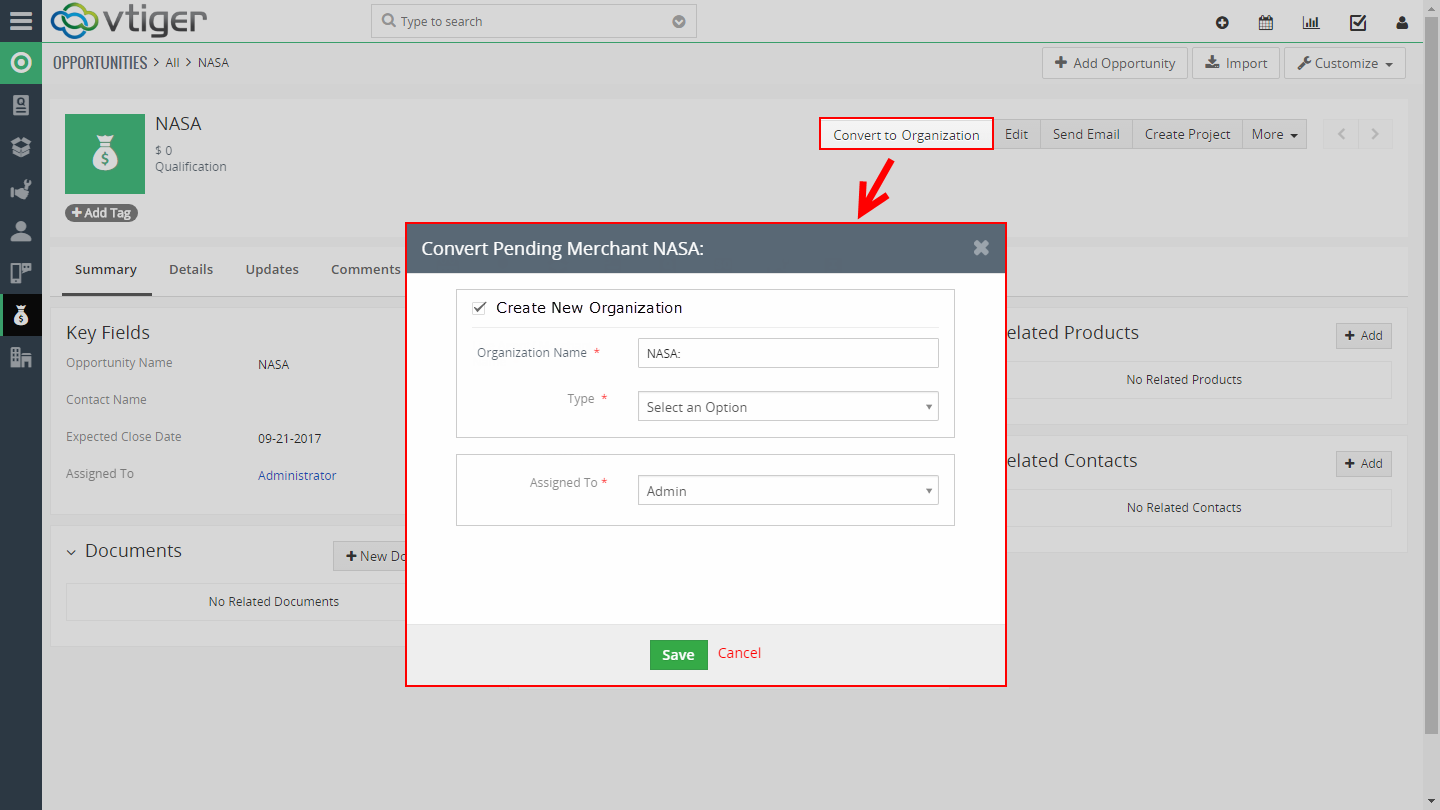
Task: Open the Contacts card sidebar icon
Action: click(x=21, y=105)
